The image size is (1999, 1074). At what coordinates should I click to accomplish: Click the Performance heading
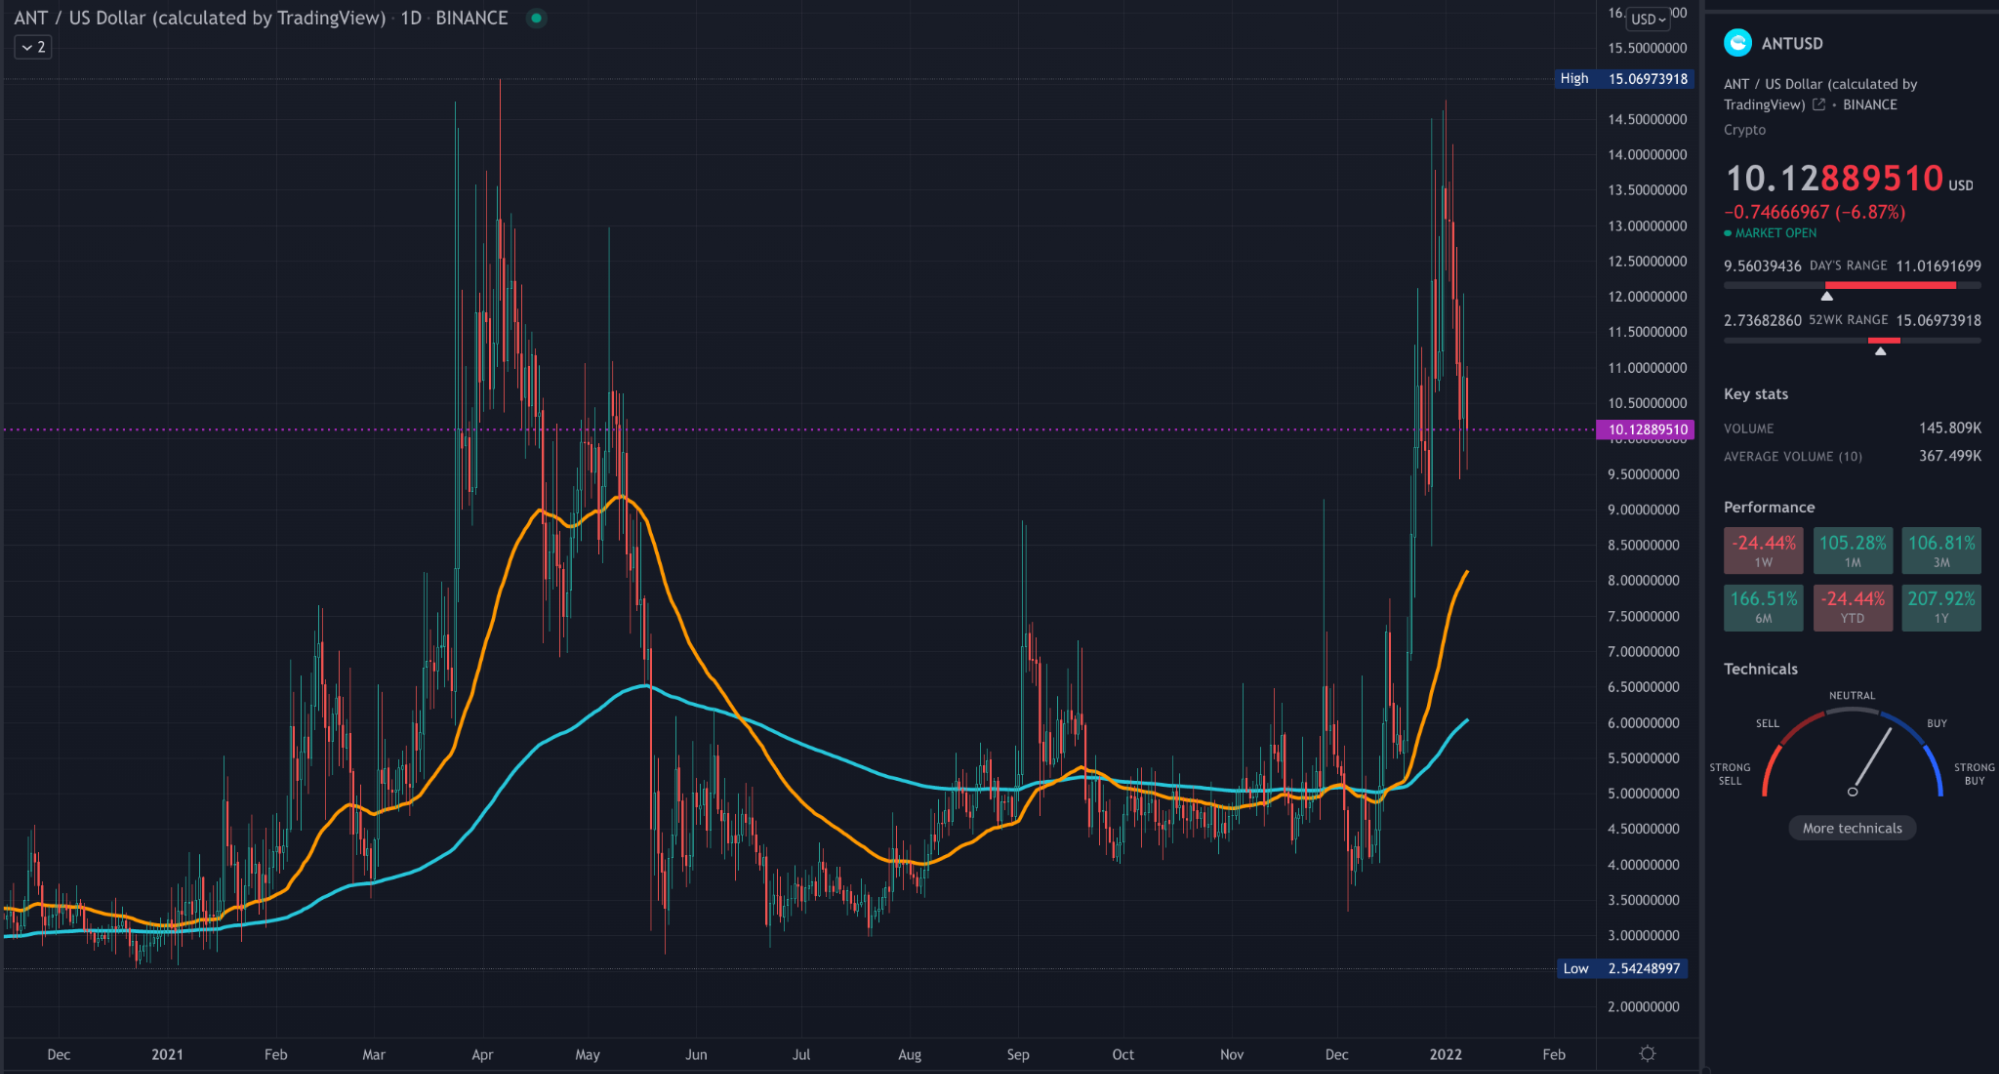(x=1769, y=507)
